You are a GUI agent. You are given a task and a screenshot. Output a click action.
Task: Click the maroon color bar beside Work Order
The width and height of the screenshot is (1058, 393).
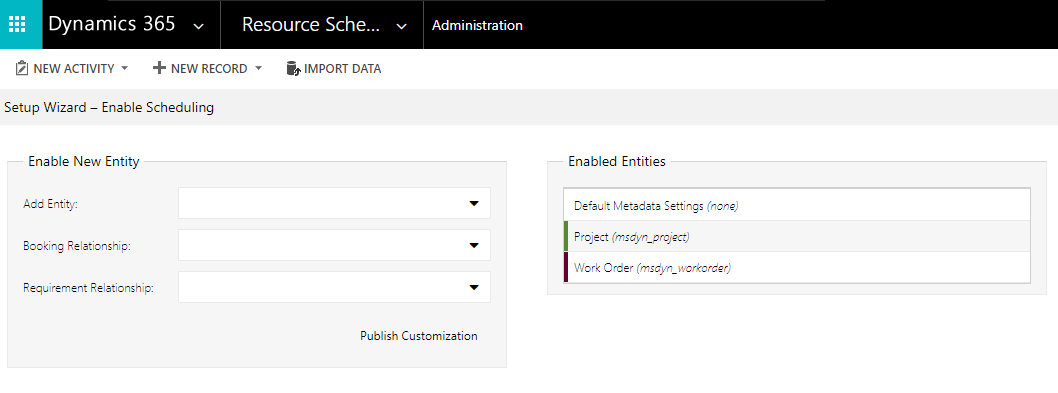(566, 267)
